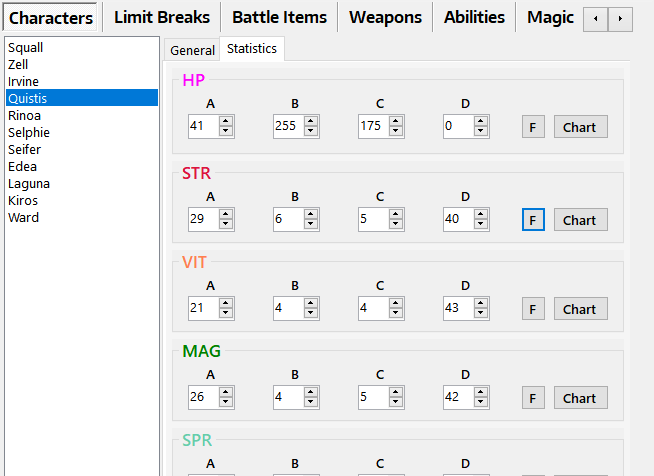Open the STR Chart
Image resolution: width=654 pixels, height=476 pixels.
(x=581, y=220)
